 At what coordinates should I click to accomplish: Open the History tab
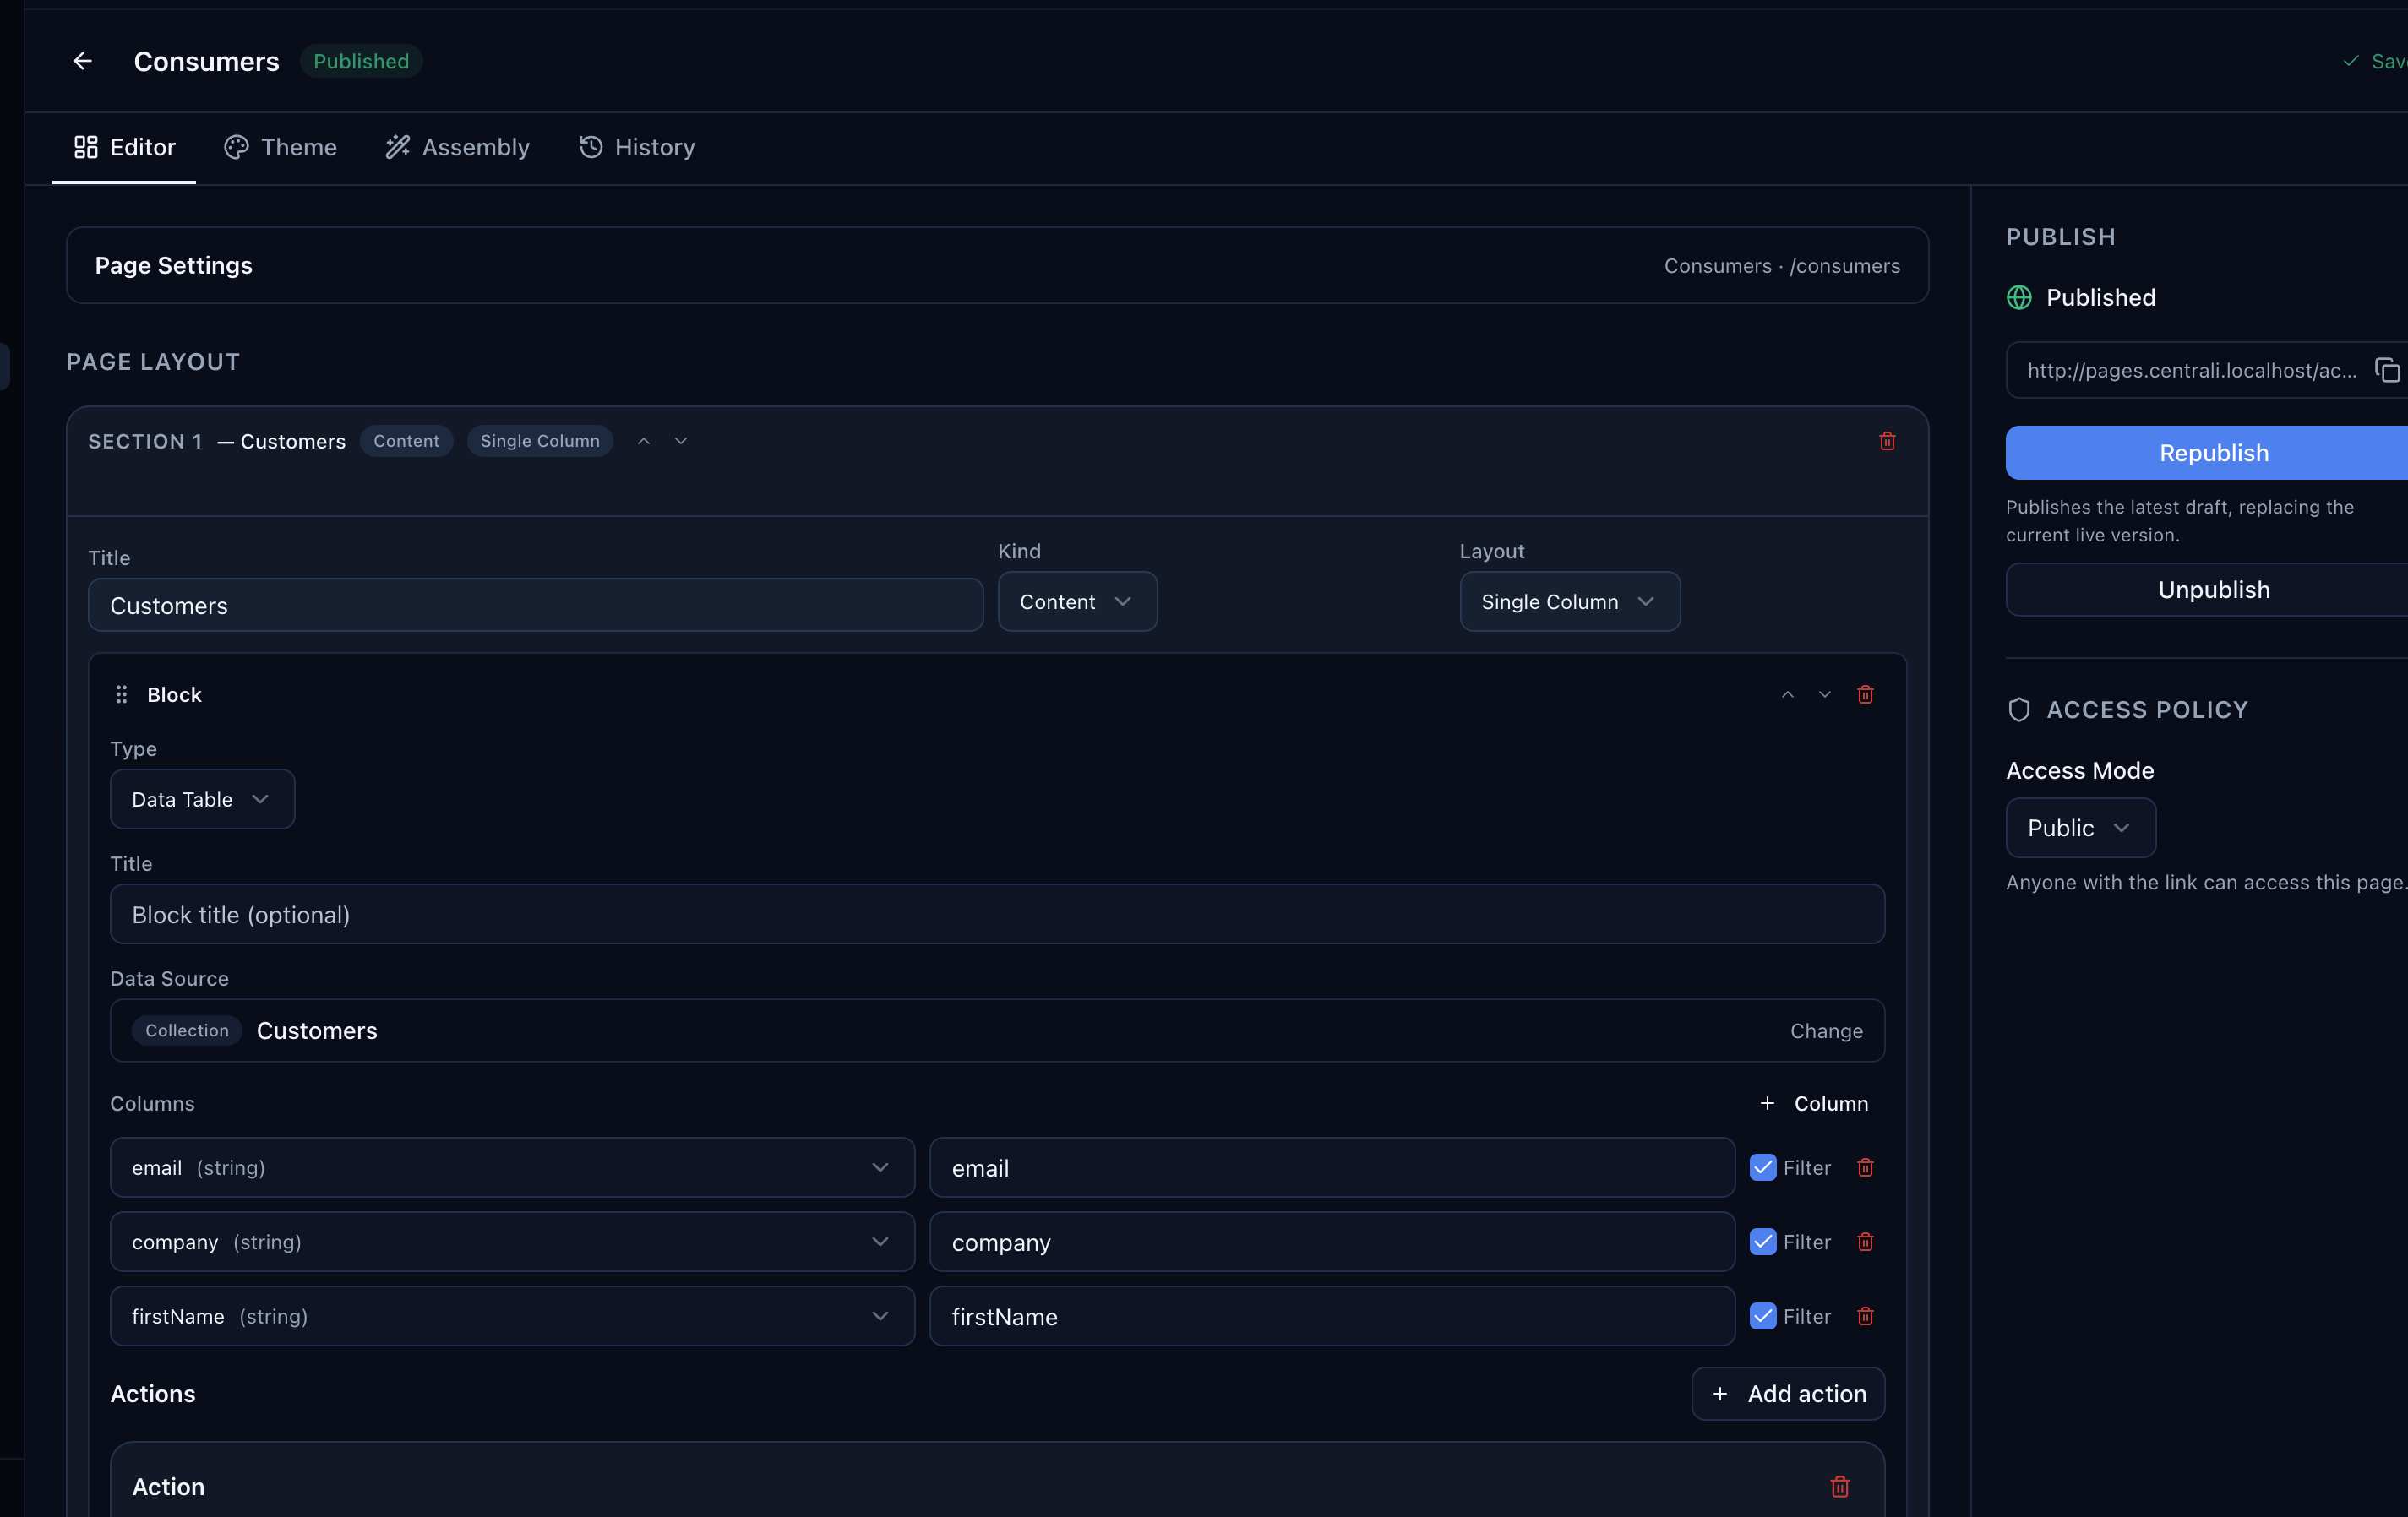click(637, 147)
